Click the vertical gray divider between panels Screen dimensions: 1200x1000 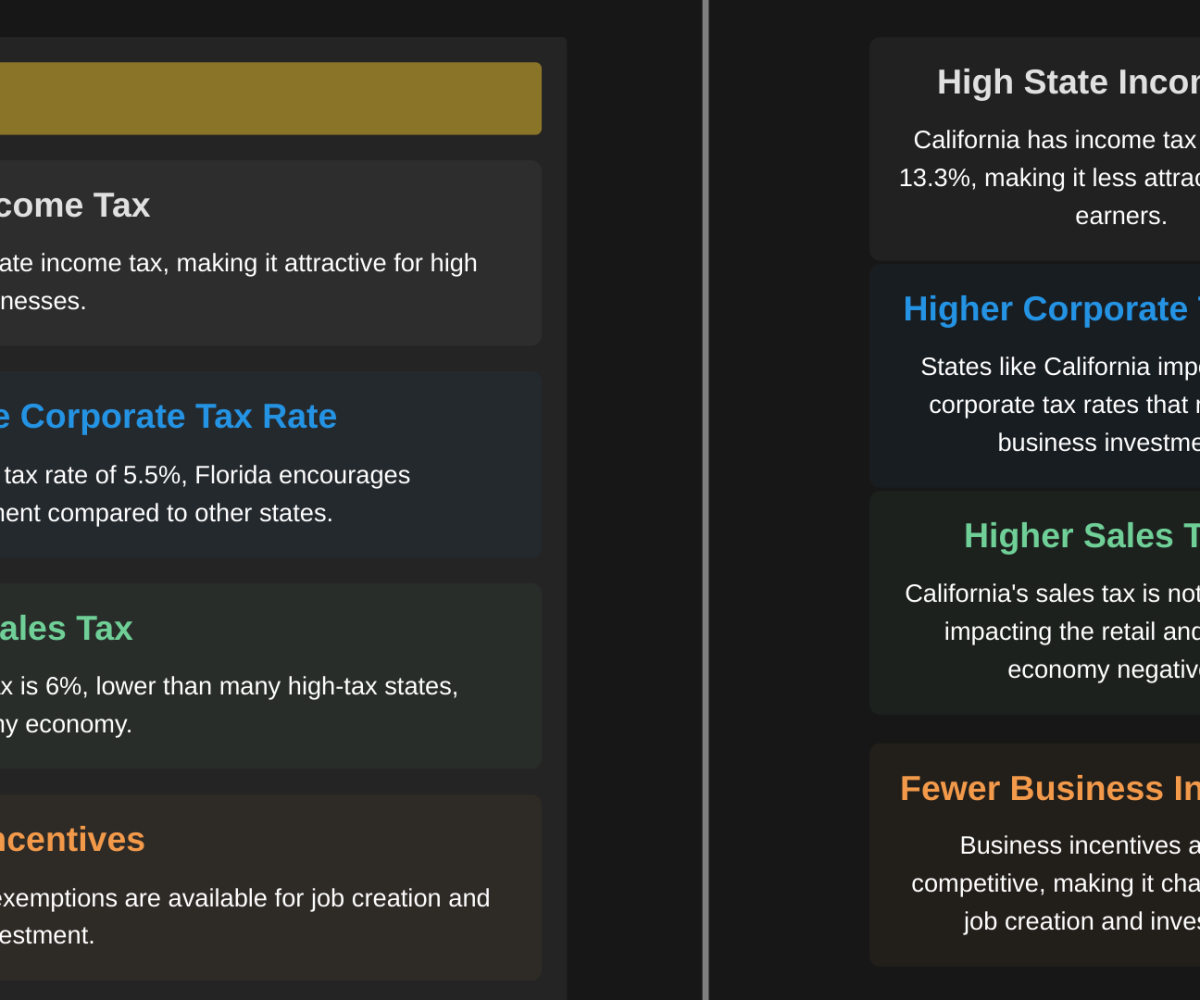pos(705,500)
